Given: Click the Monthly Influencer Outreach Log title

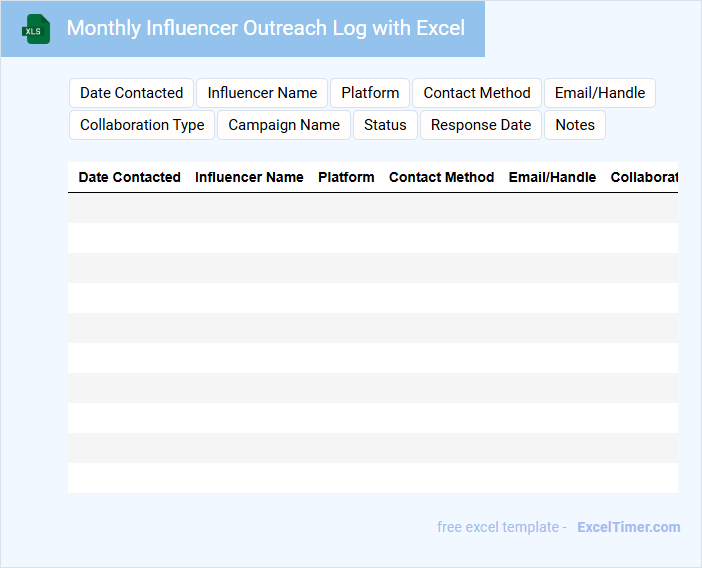Looking at the screenshot, I should [x=265, y=28].
